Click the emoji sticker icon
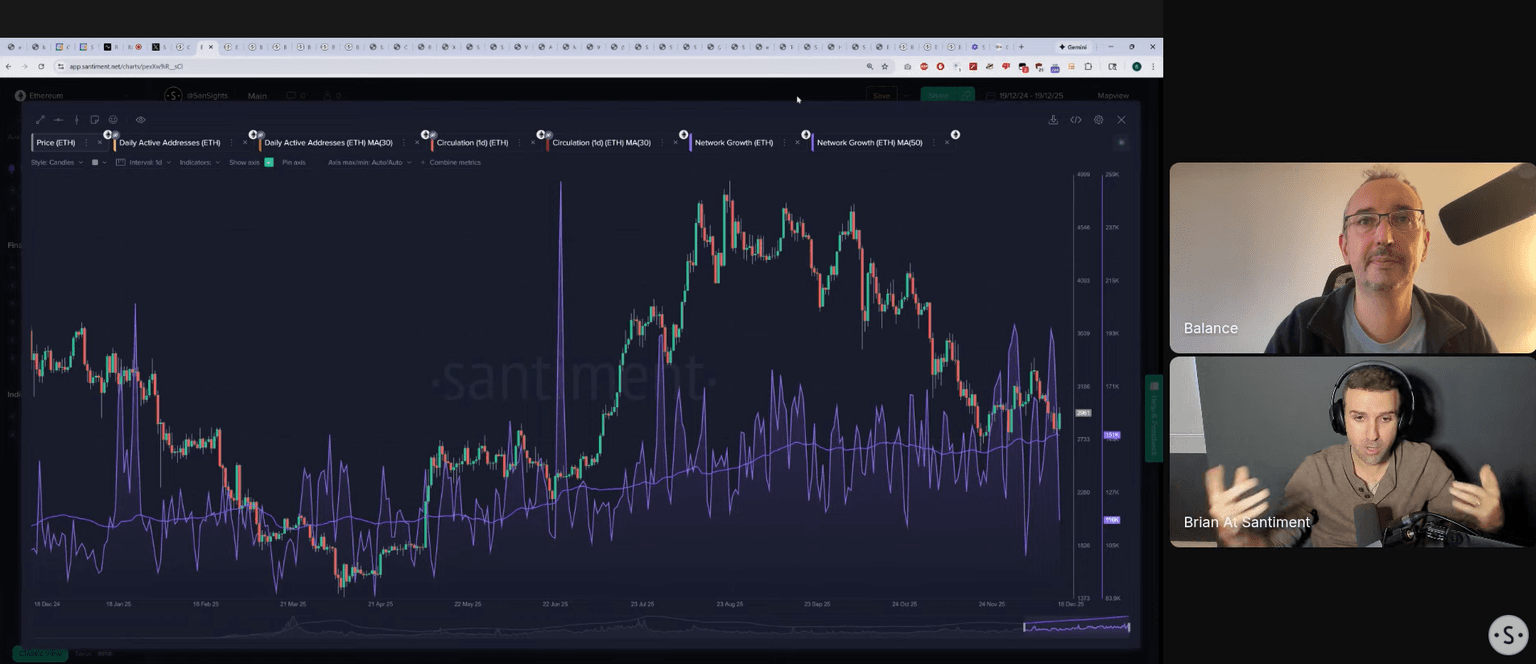 coord(113,120)
